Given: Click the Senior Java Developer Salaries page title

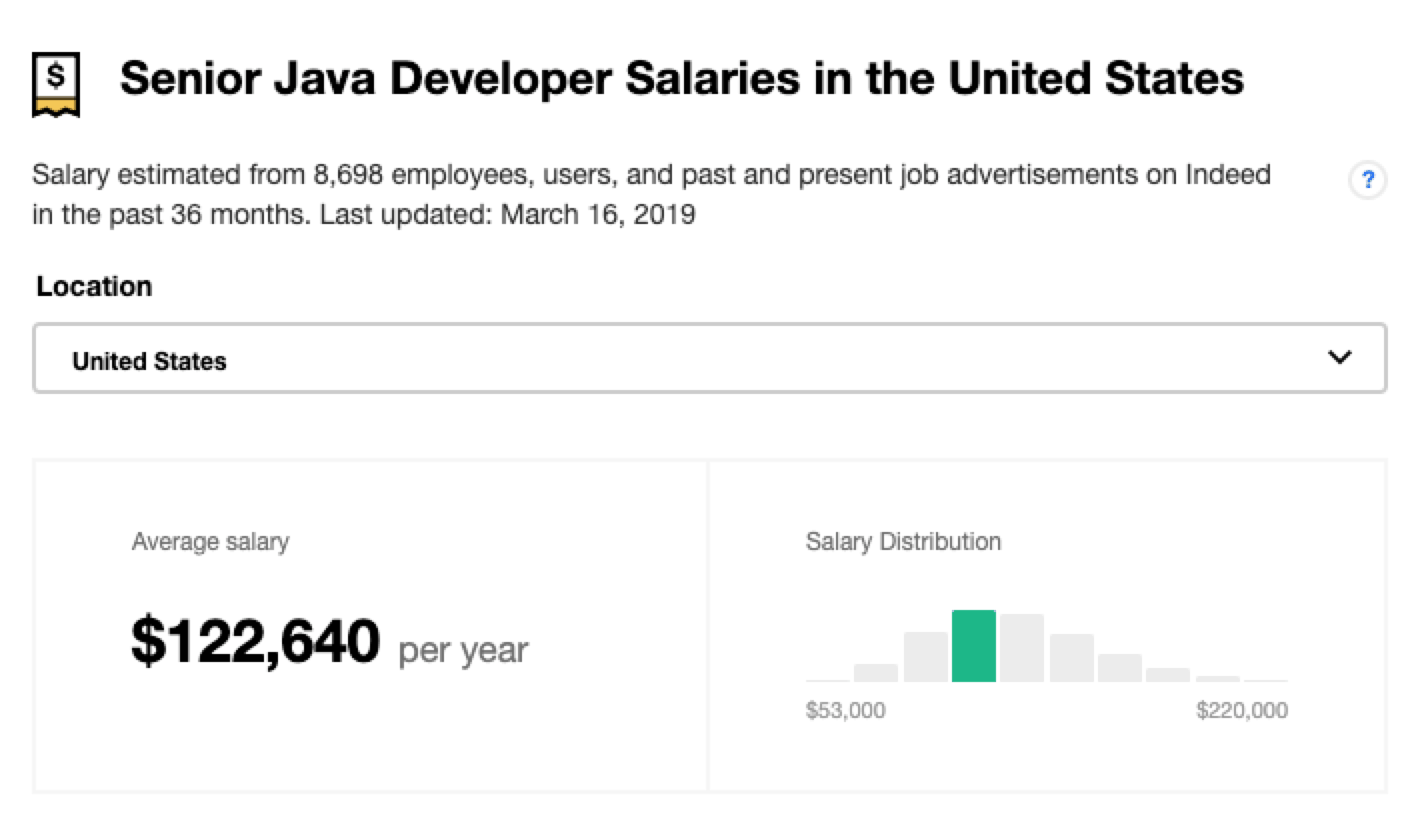Looking at the screenshot, I should pos(681,78).
